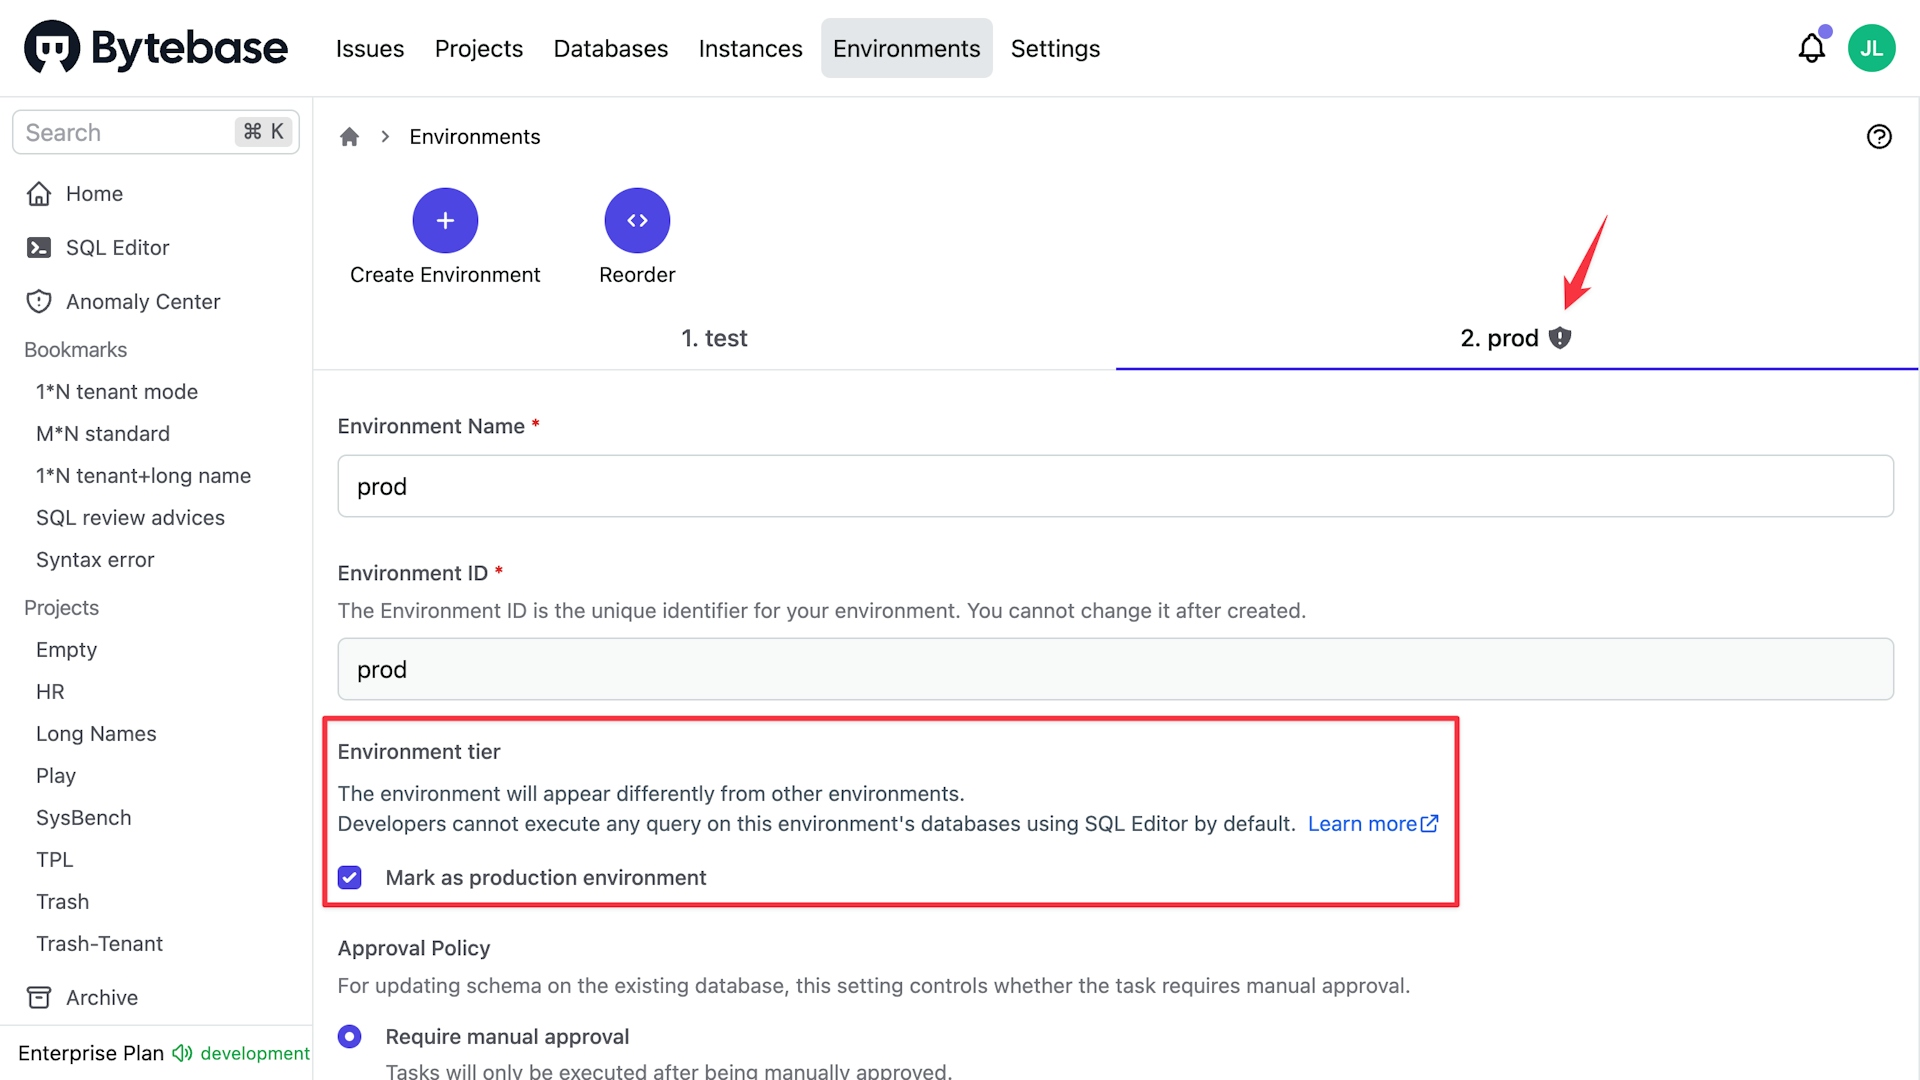Open the Databases menu
Image resolution: width=1920 pixels, height=1080 pixels.
[611, 48]
